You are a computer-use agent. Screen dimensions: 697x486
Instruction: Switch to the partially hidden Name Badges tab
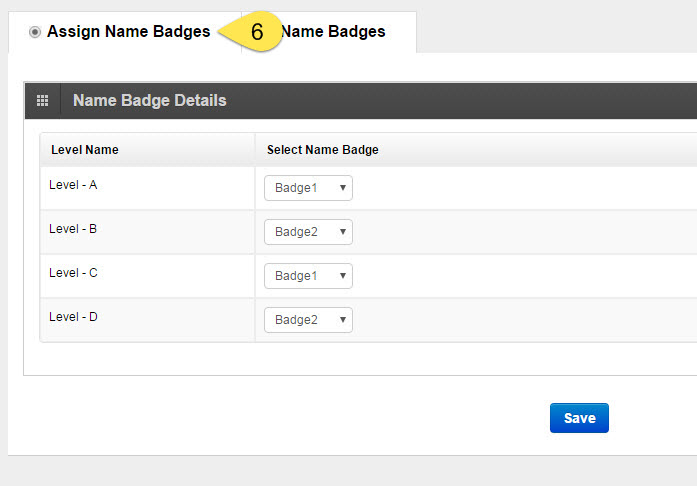(x=333, y=32)
